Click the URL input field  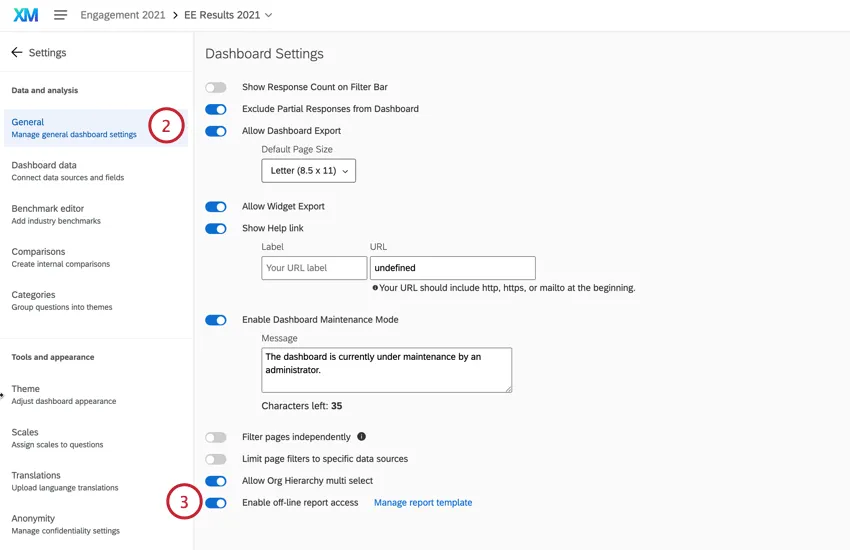[452, 268]
